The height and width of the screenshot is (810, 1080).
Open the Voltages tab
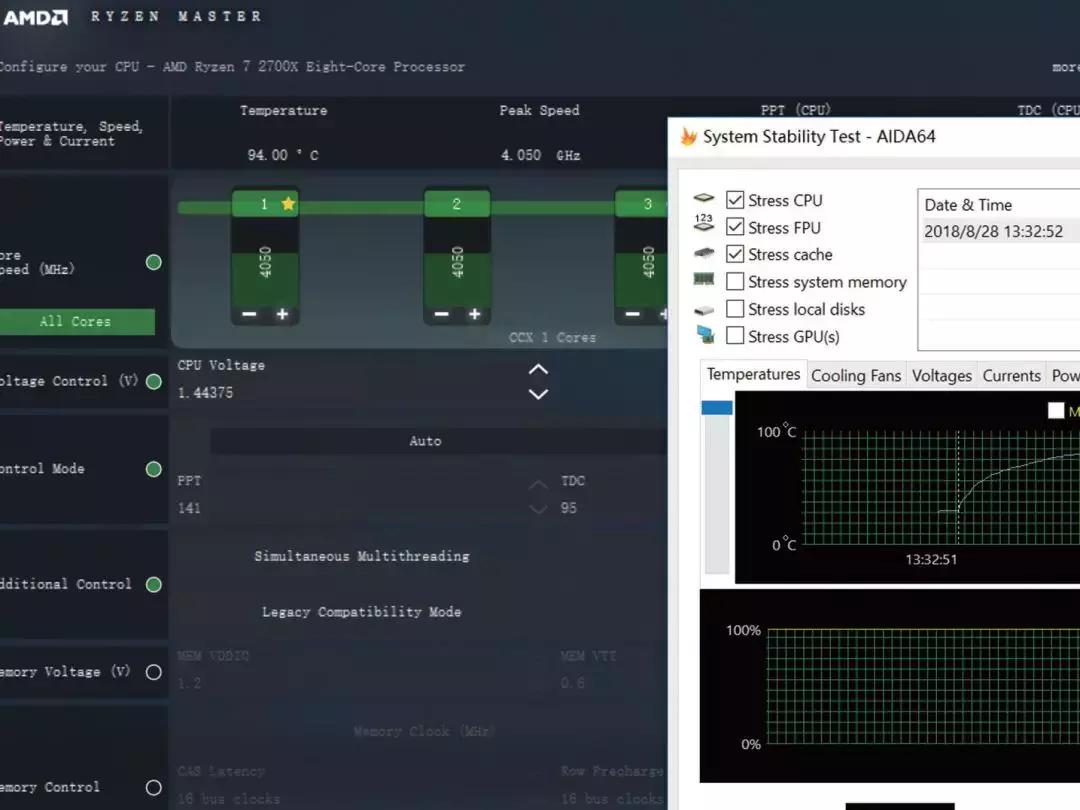click(941, 376)
